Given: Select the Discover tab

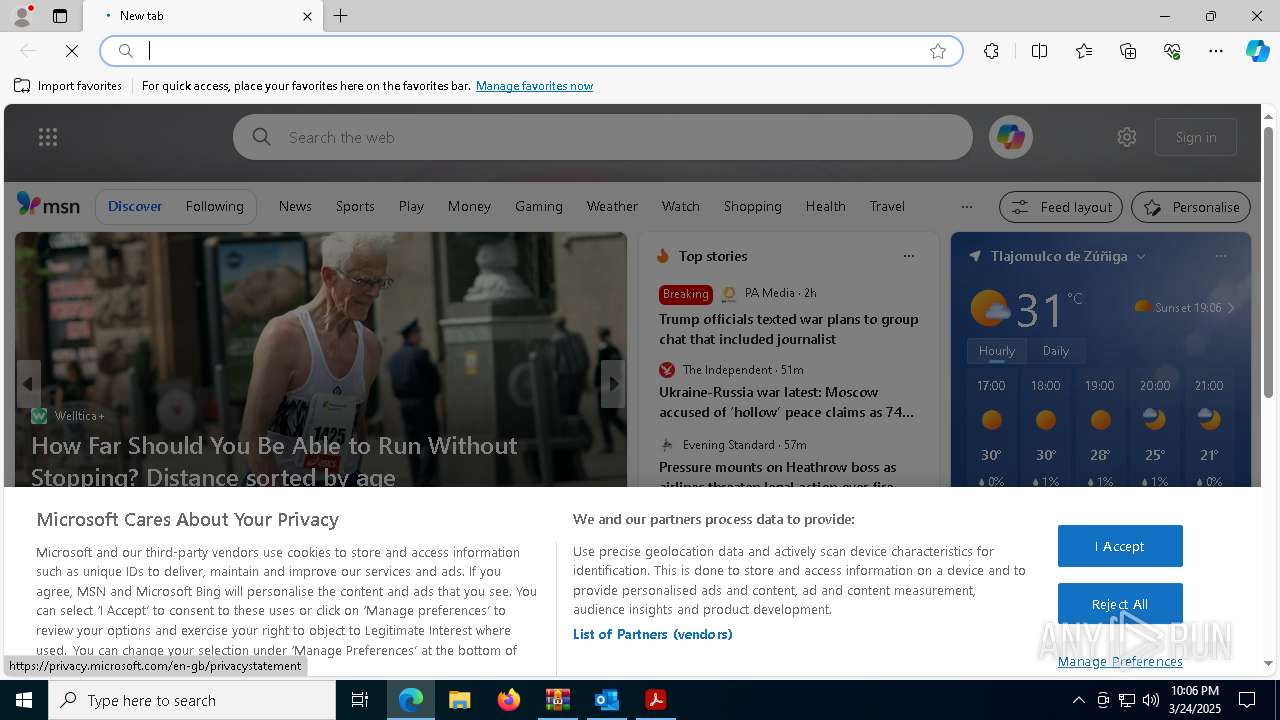Looking at the screenshot, I should coord(135,206).
